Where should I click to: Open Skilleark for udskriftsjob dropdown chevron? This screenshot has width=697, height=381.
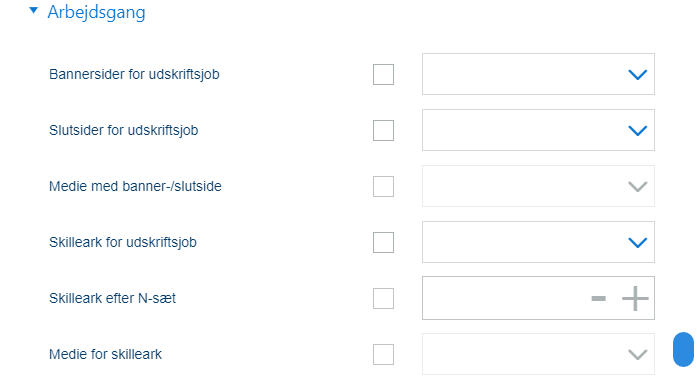point(637,243)
